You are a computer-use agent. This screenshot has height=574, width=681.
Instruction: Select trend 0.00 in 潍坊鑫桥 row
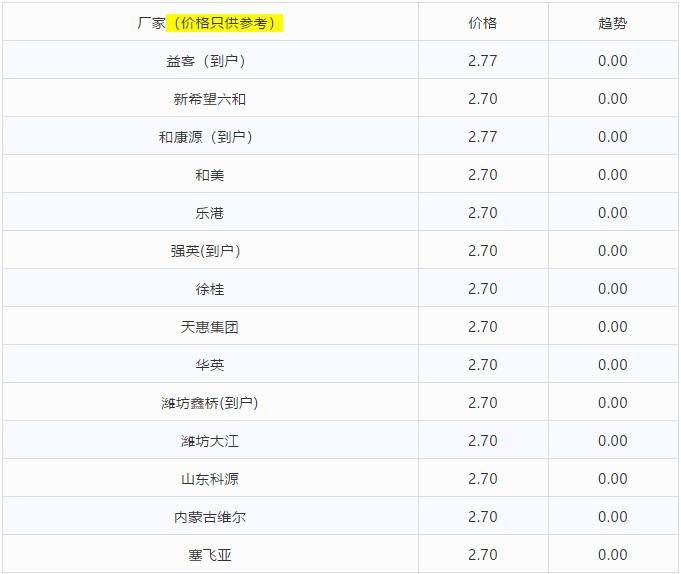[612, 403]
